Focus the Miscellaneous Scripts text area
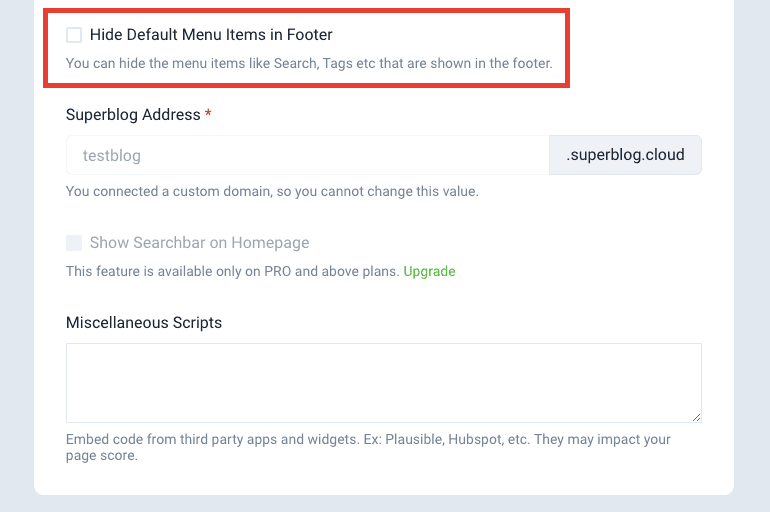The width and height of the screenshot is (770, 512). point(383,382)
